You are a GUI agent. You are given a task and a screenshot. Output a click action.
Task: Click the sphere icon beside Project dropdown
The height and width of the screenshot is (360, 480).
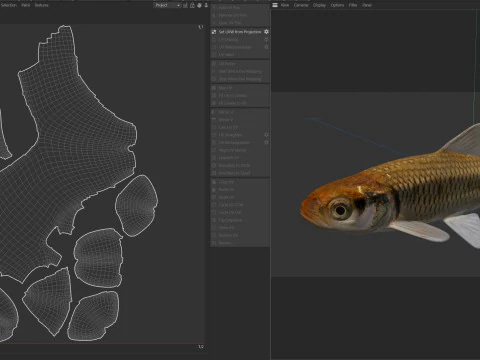199,5
